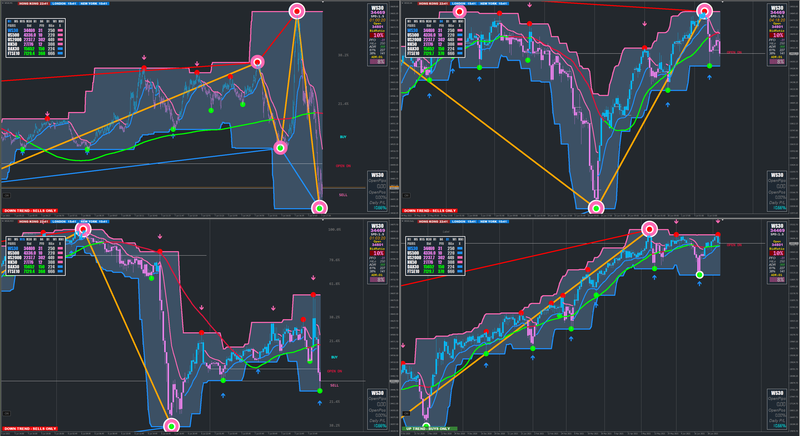
Task: Select FTSE10 row in bottom-right chart dashboard
Action: coord(435,271)
